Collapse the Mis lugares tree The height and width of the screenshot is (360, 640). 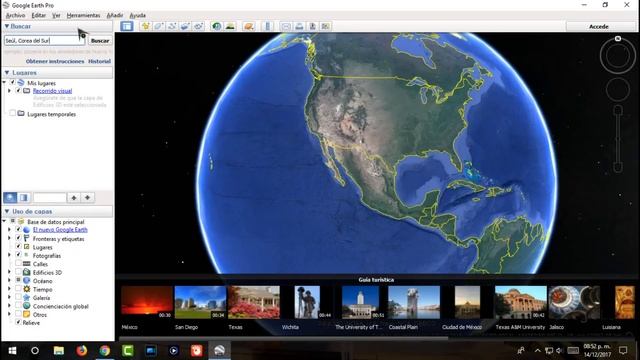coord(4,82)
